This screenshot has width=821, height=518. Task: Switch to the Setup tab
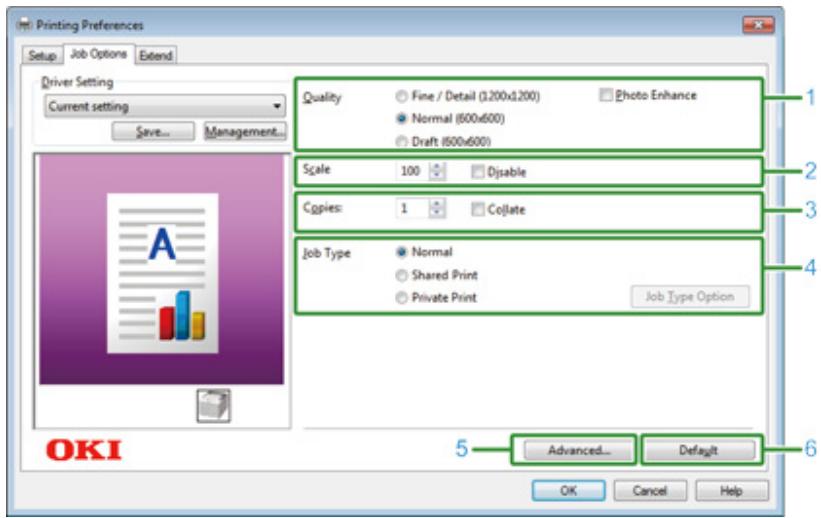click(42, 56)
